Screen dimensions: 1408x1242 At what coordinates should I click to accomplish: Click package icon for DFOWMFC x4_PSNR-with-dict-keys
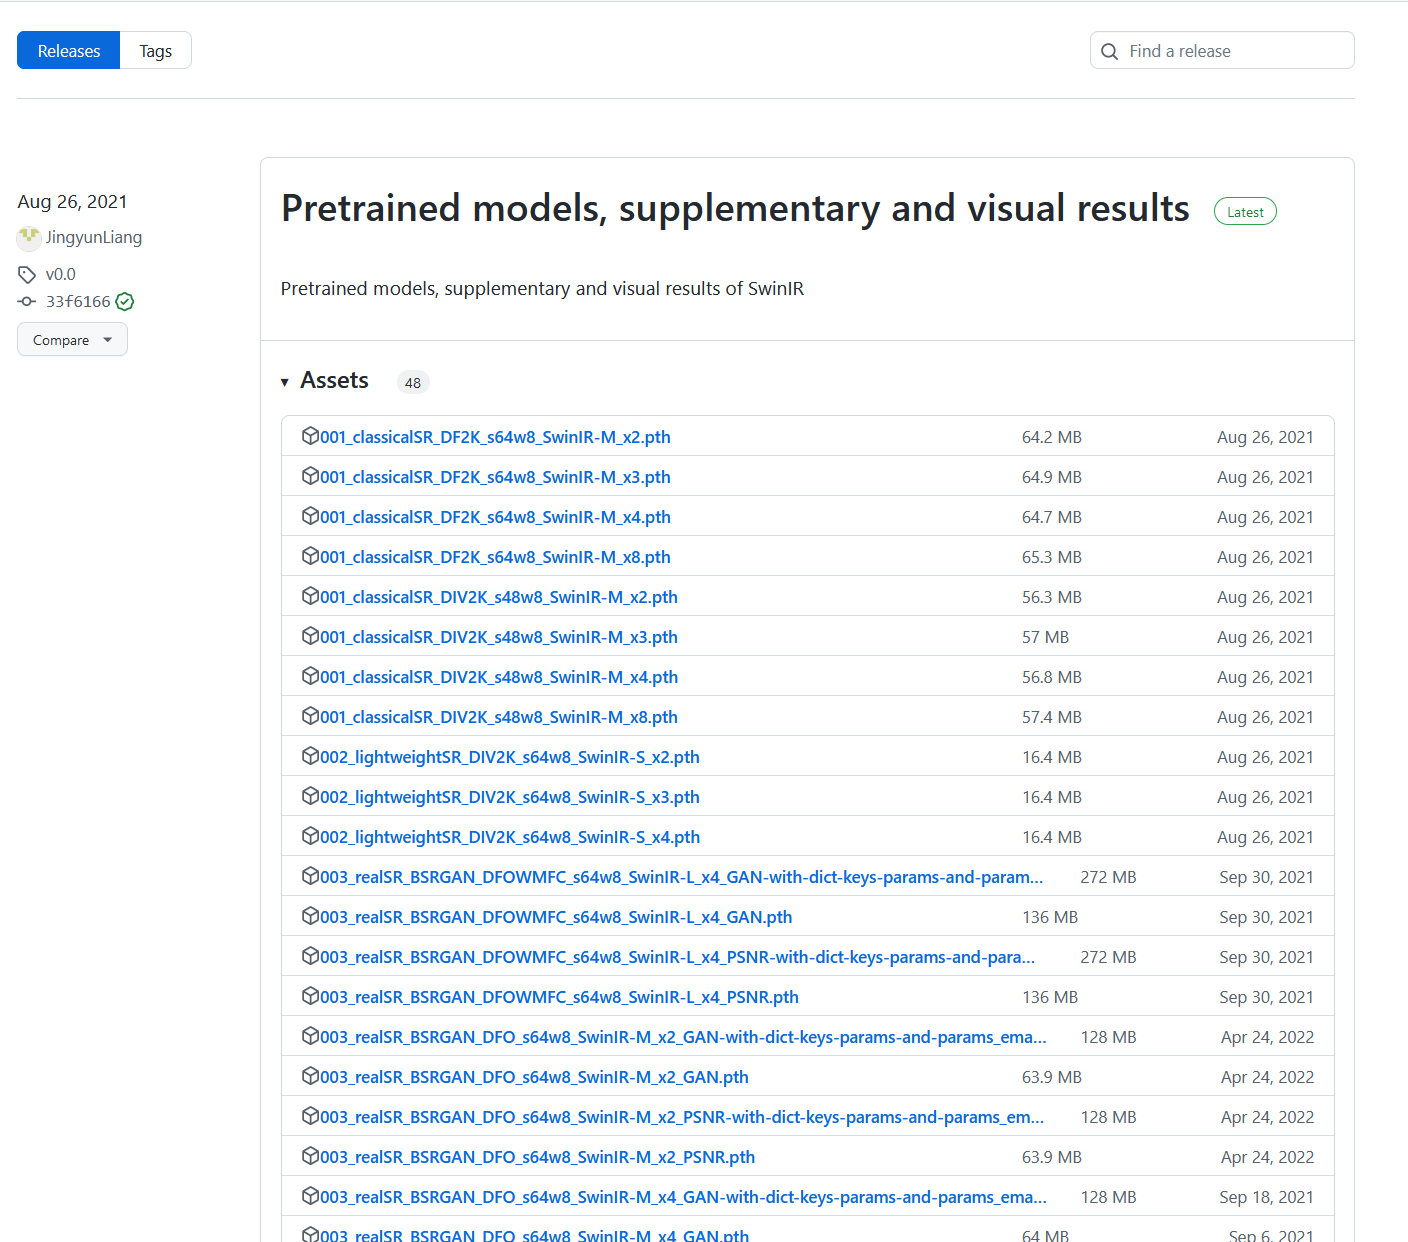click(310, 955)
